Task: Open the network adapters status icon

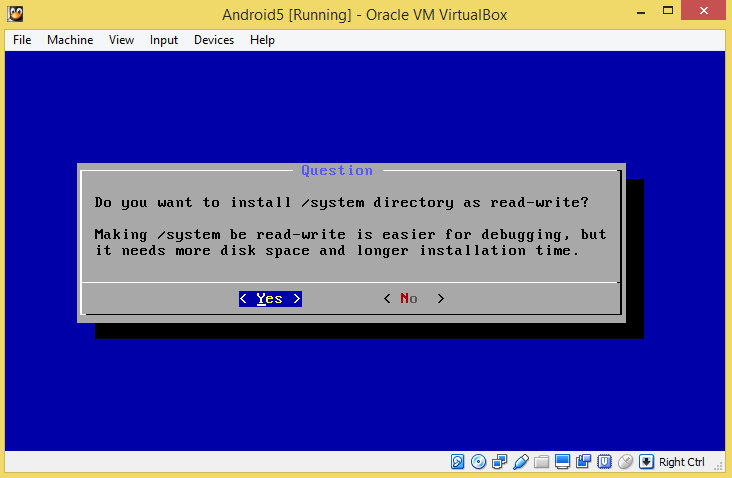Action: pyautogui.click(x=500, y=462)
